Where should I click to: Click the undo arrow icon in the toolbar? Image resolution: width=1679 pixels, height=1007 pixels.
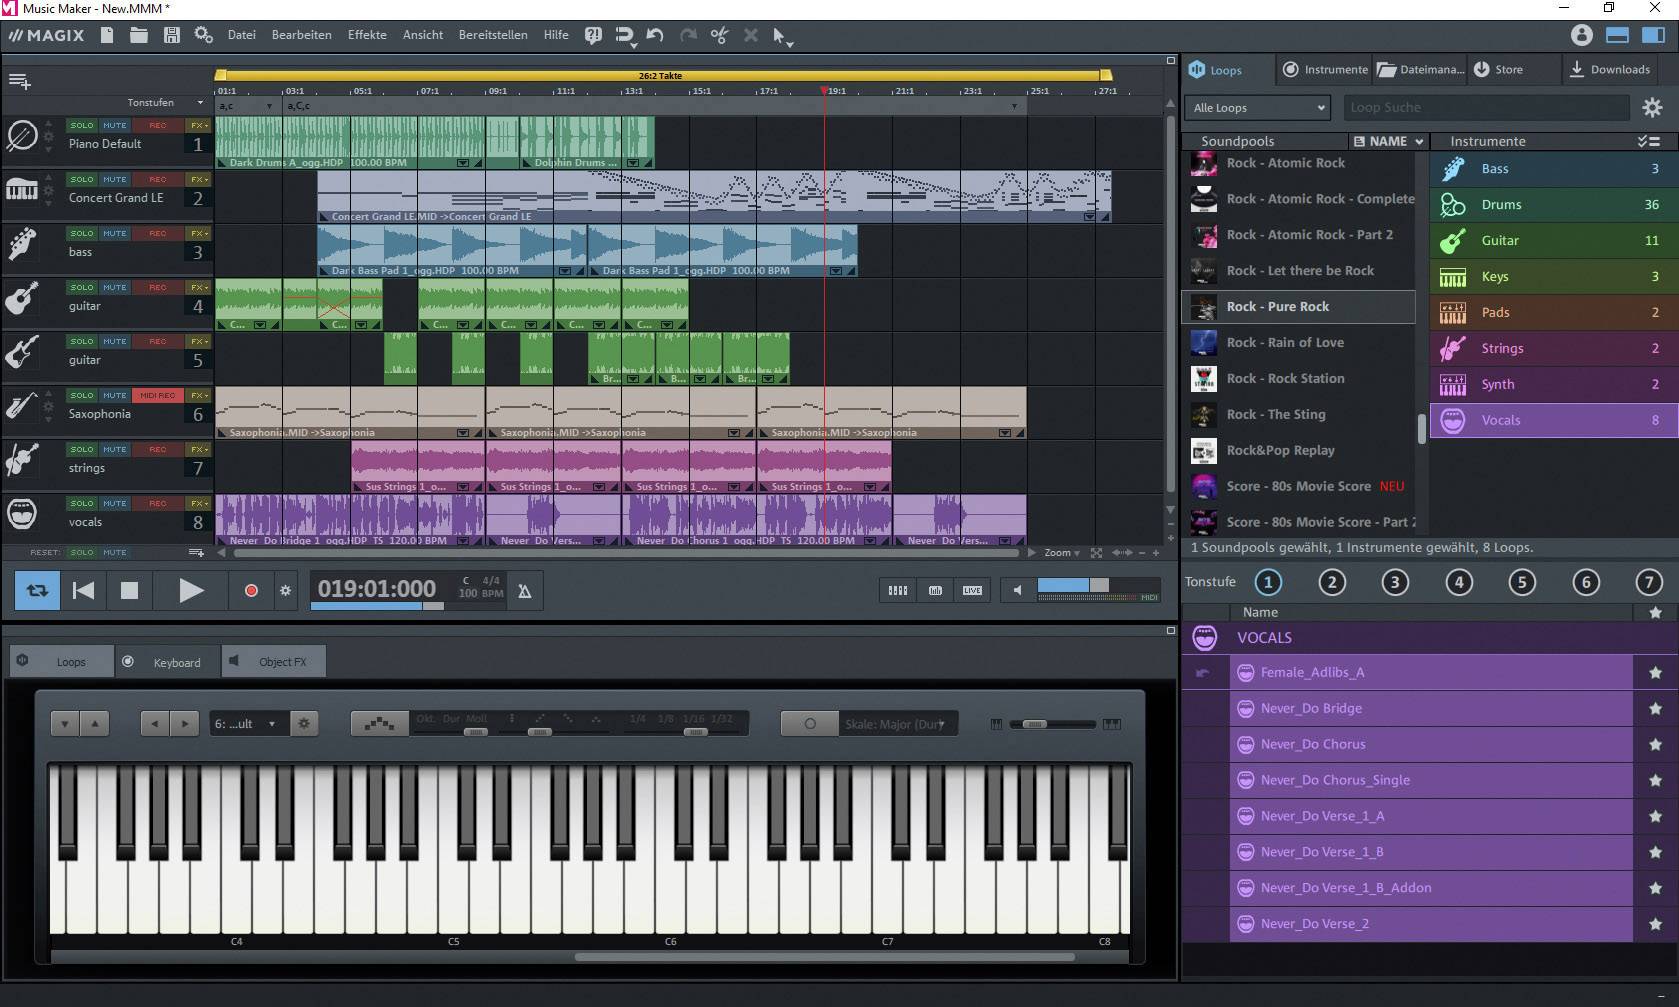coord(655,35)
